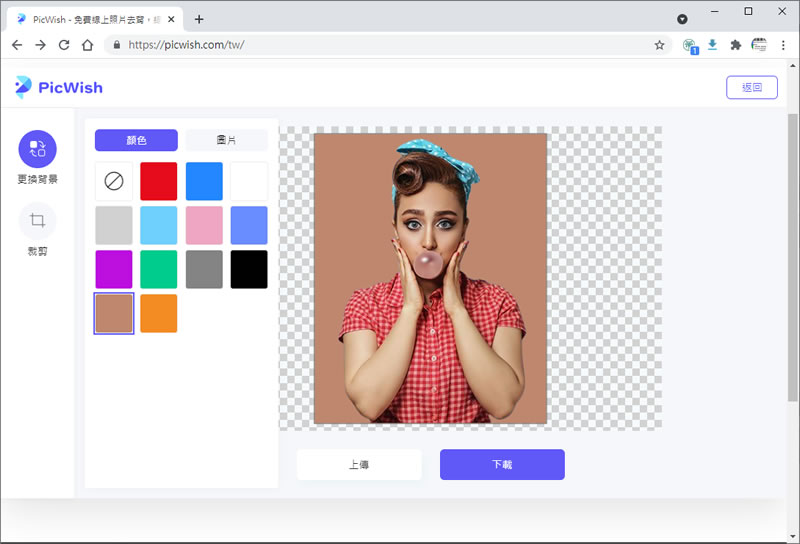Screen dimensions: 800x544
Task: Click the 更換背景 label
Action: tap(38, 179)
